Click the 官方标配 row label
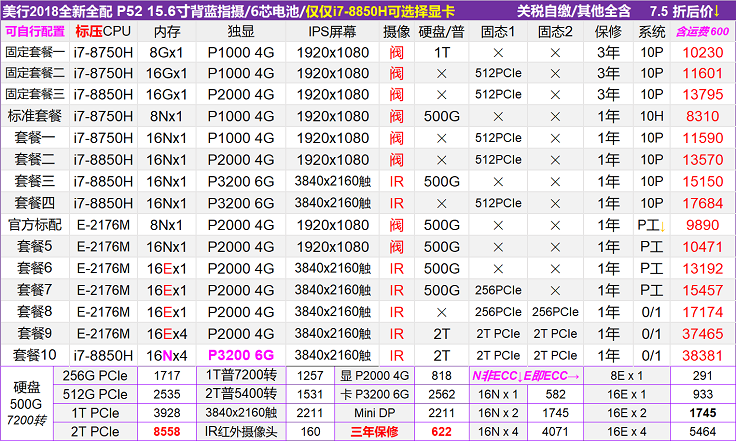The height and width of the screenshot is (441, 736). pyautogui.click(x=35, y=225)
